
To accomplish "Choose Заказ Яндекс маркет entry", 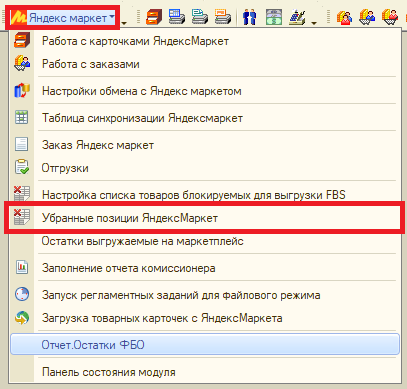I will tap(205, 145).
